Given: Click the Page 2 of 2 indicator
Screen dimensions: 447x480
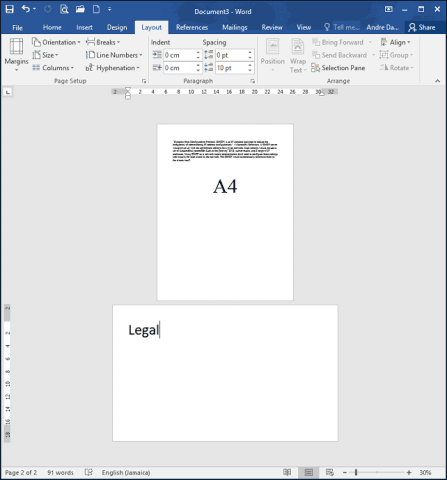Looking at the screenshot, I should tap(21, 473).
